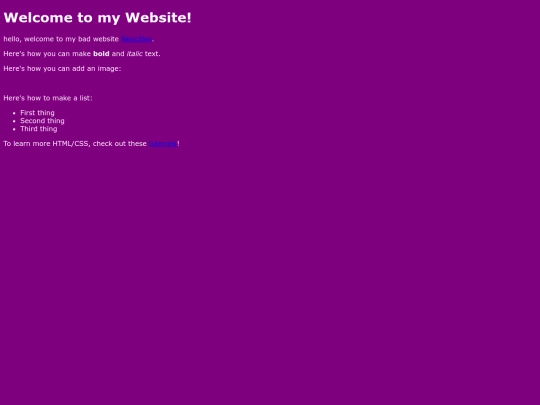Viewport: 540px width, 405px height.
Task: Click the italic word 'italic'
Action: point(135,53)
